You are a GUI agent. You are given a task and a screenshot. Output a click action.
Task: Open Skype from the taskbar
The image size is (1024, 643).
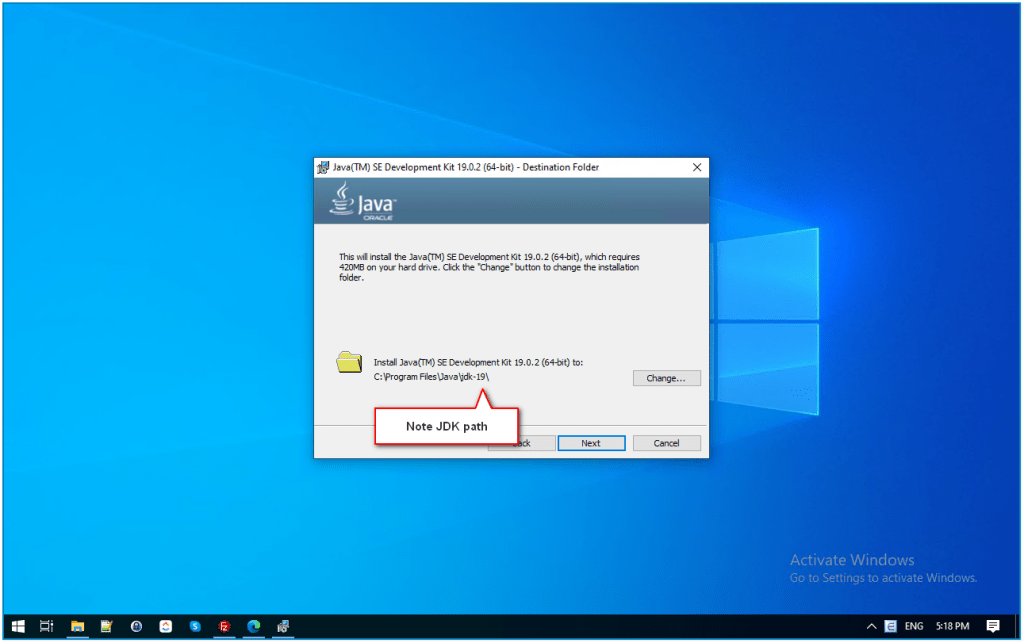click(195, 626)
